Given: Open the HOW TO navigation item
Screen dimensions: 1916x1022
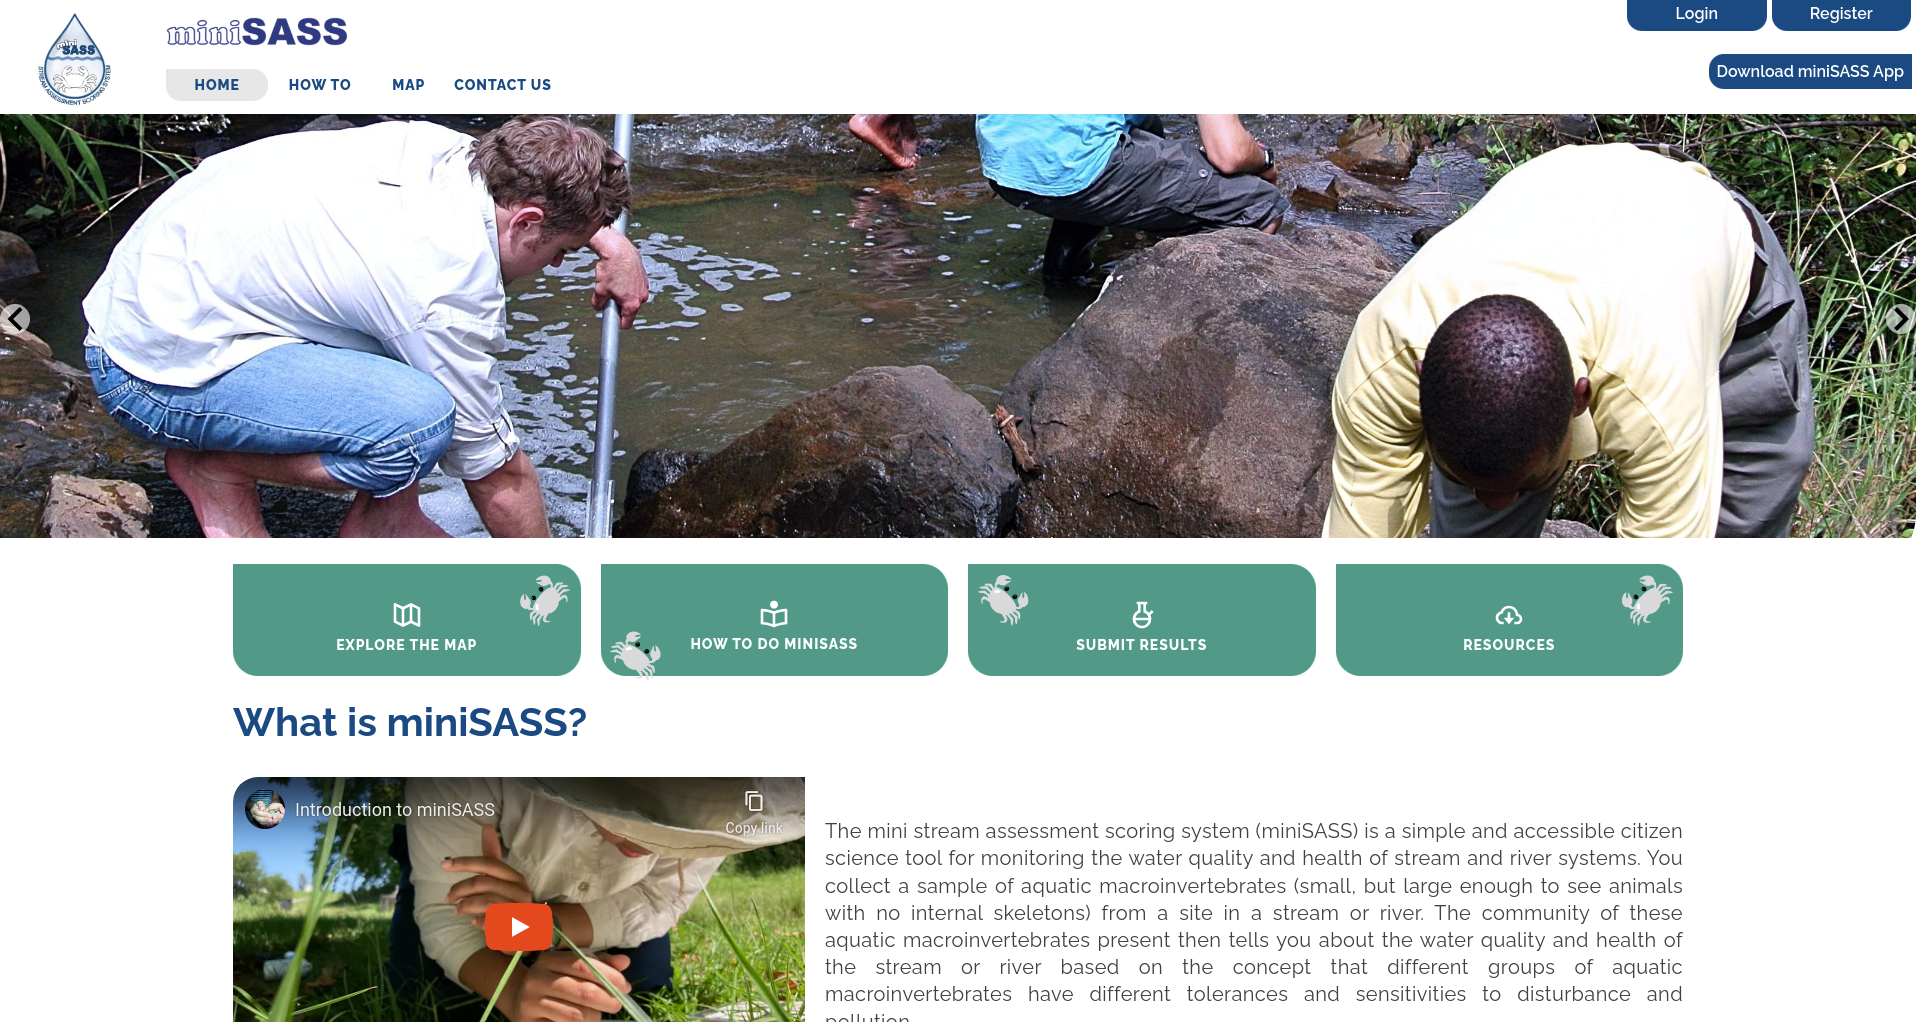Looking at the screenshot, I should pyautogui.click(x=320, y=85).
